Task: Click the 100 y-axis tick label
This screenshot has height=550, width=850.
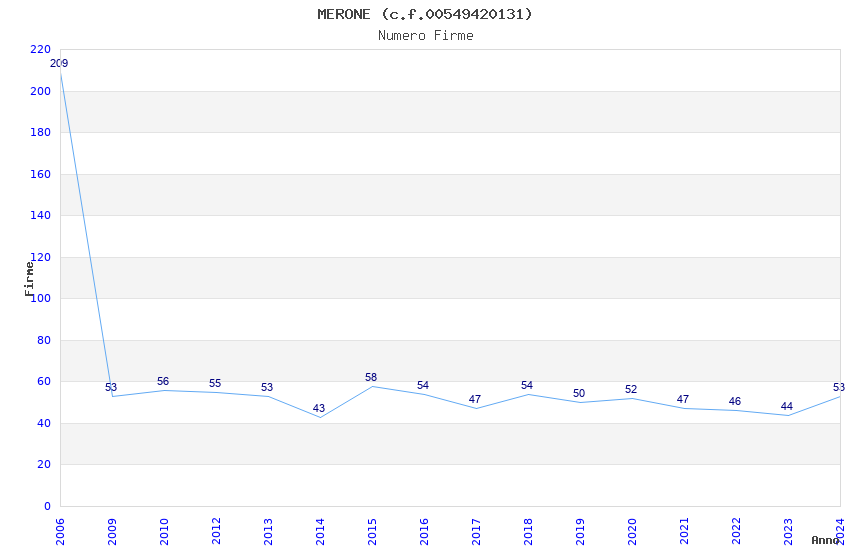Action: (41, 299)
